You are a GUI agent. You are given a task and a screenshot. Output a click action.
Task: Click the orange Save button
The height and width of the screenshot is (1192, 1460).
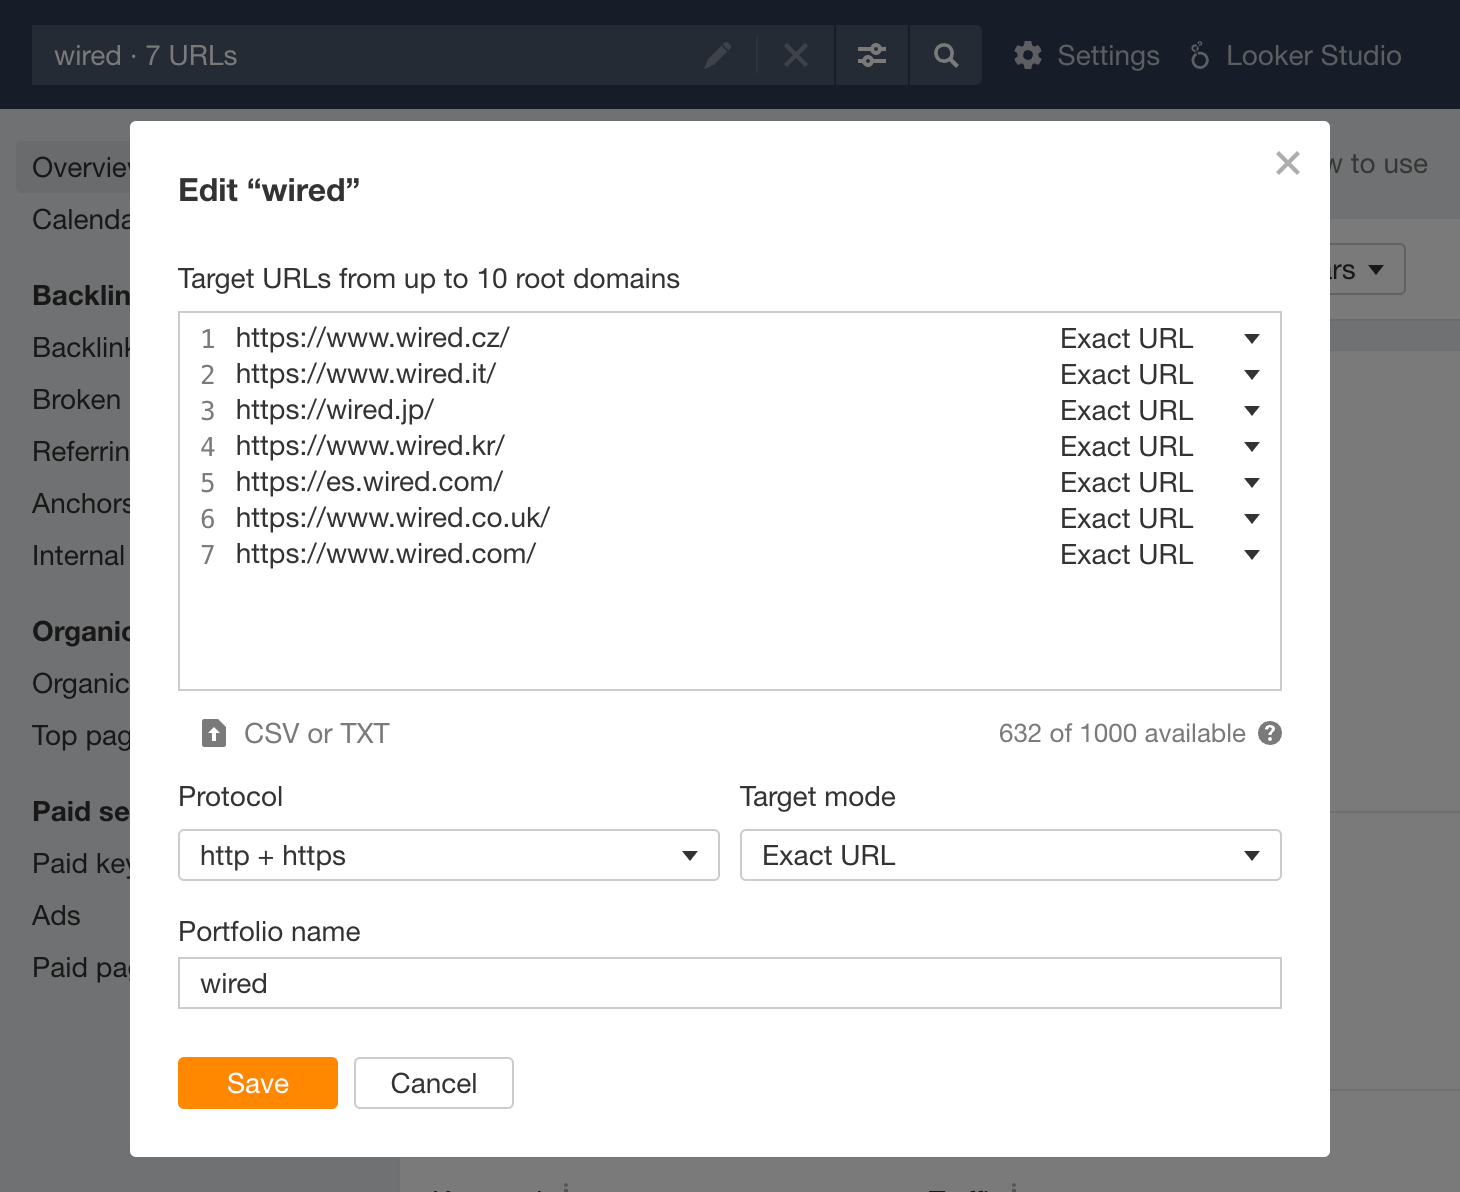coord(258,1083)
